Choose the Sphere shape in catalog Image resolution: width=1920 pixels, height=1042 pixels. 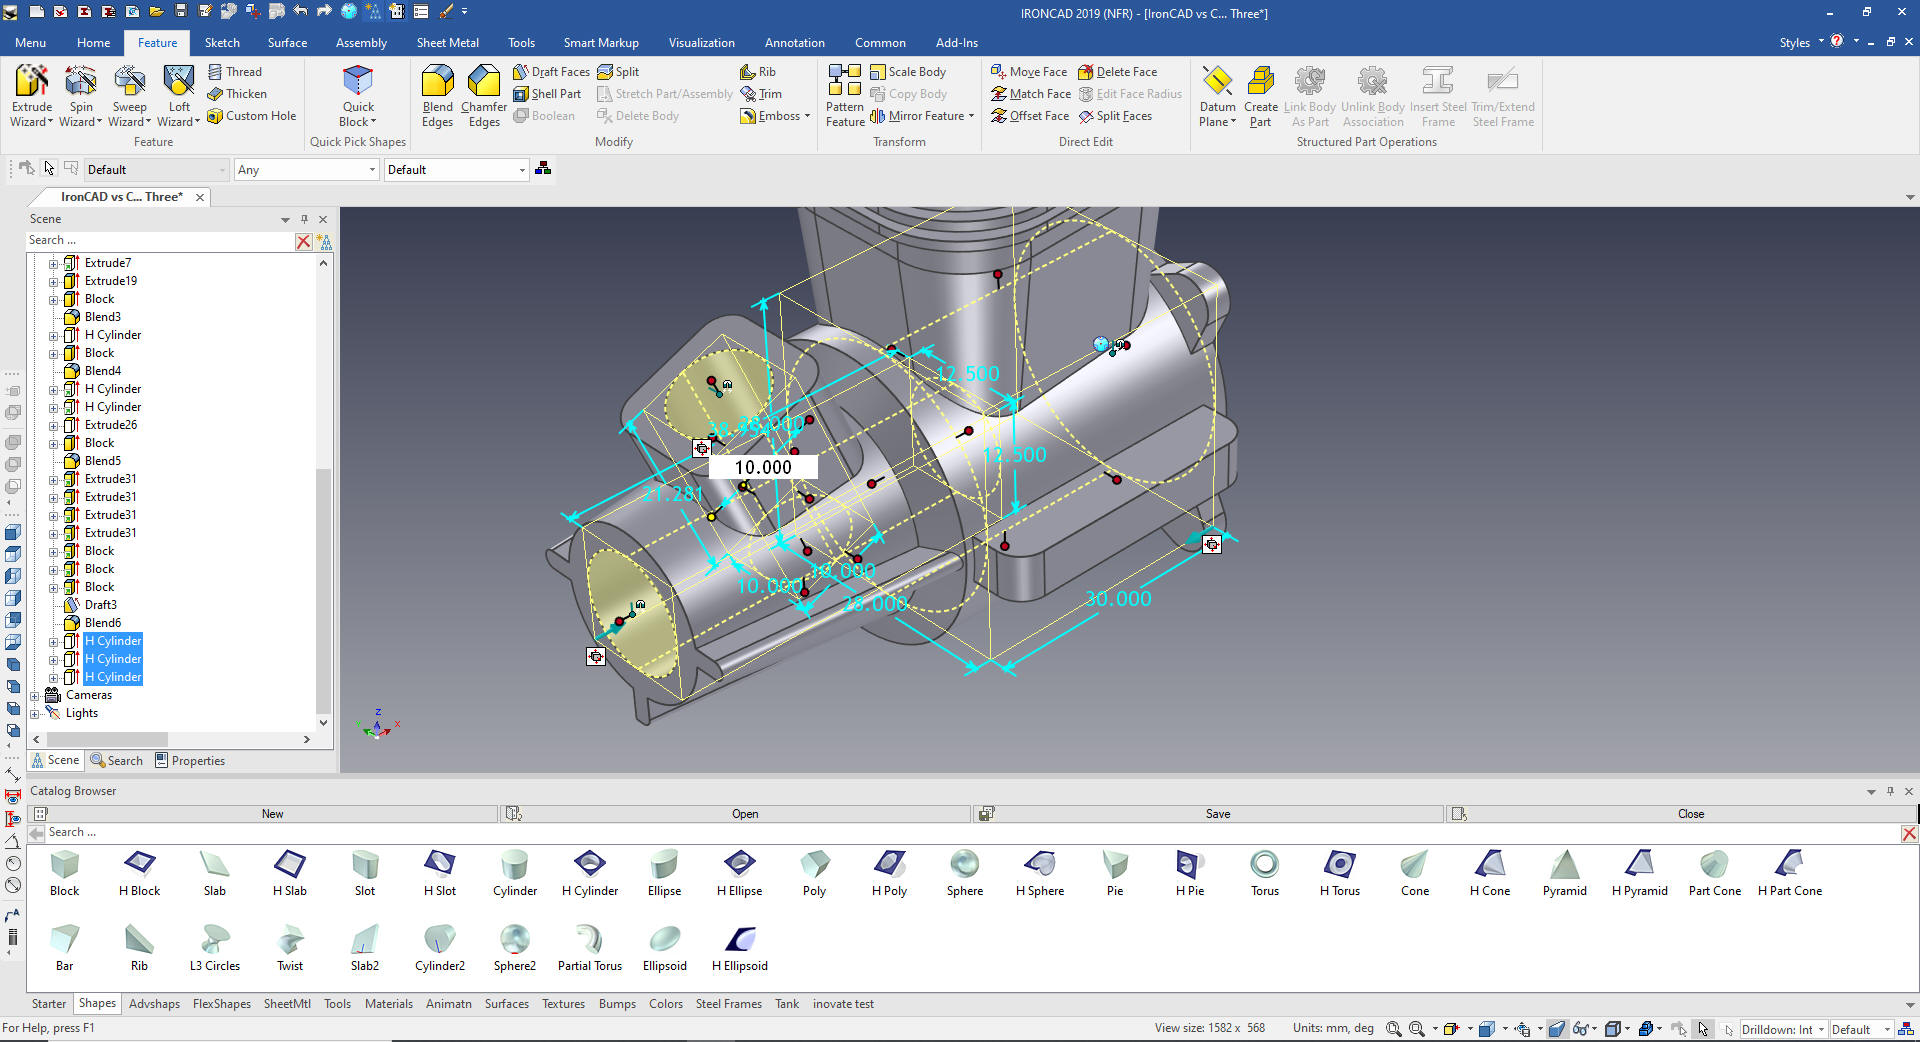964,864
